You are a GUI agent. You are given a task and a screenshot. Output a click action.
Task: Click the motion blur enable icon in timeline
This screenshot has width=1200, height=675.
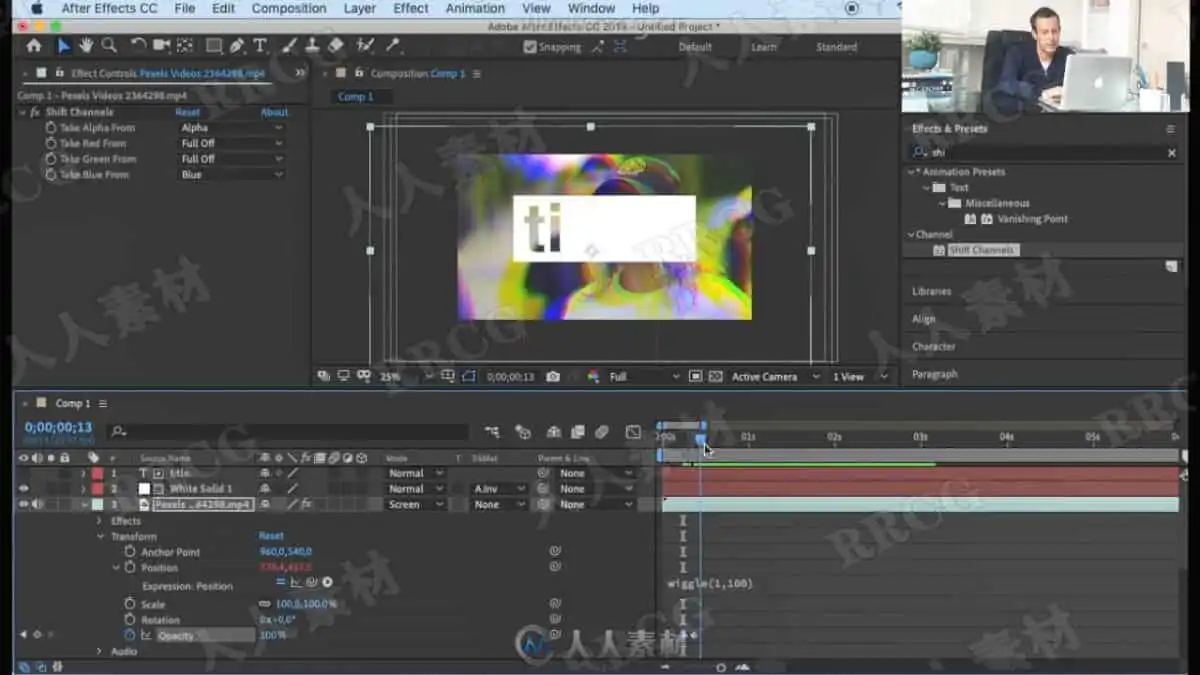click(602, 432)
